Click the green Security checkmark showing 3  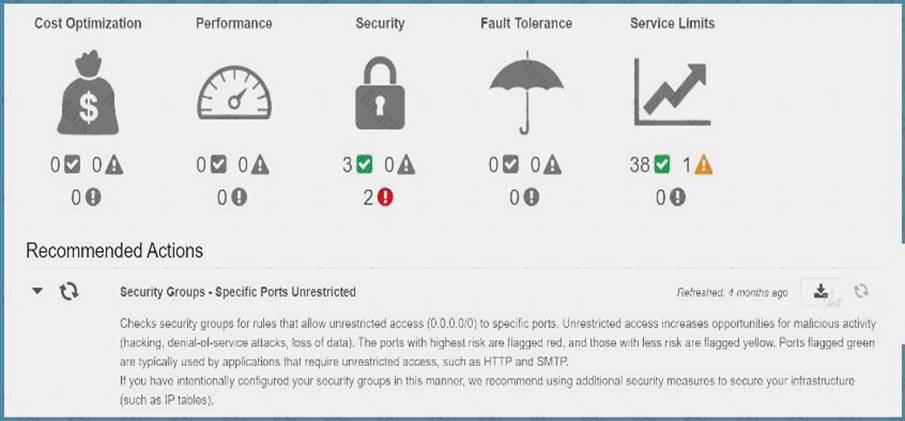click(364, 165)
